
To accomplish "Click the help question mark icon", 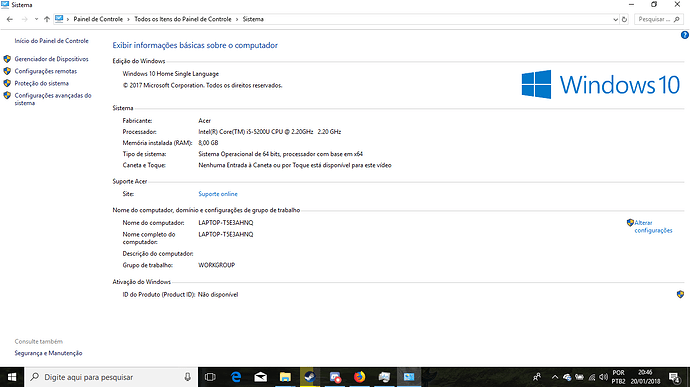I will click(684, 35).
